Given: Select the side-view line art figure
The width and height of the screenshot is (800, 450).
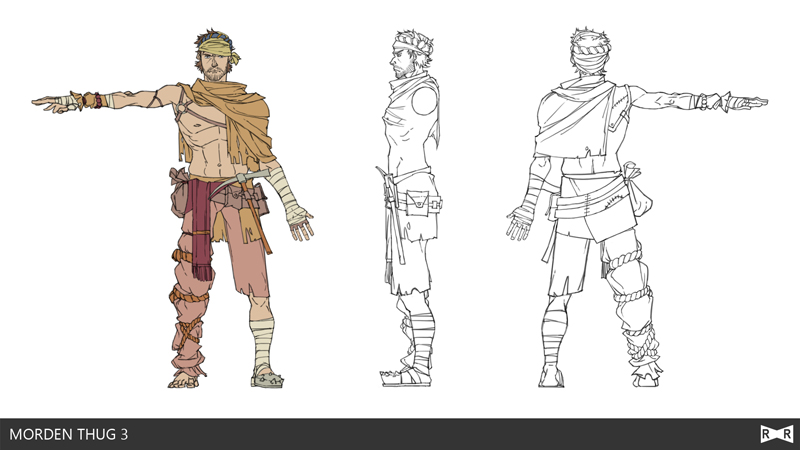Looking at the screenshot, I should [x=410, y=200].
